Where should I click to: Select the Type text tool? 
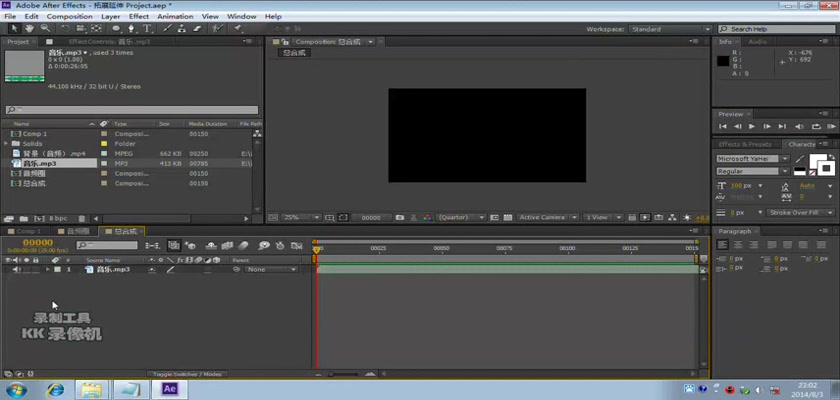[x=147, y=28]
